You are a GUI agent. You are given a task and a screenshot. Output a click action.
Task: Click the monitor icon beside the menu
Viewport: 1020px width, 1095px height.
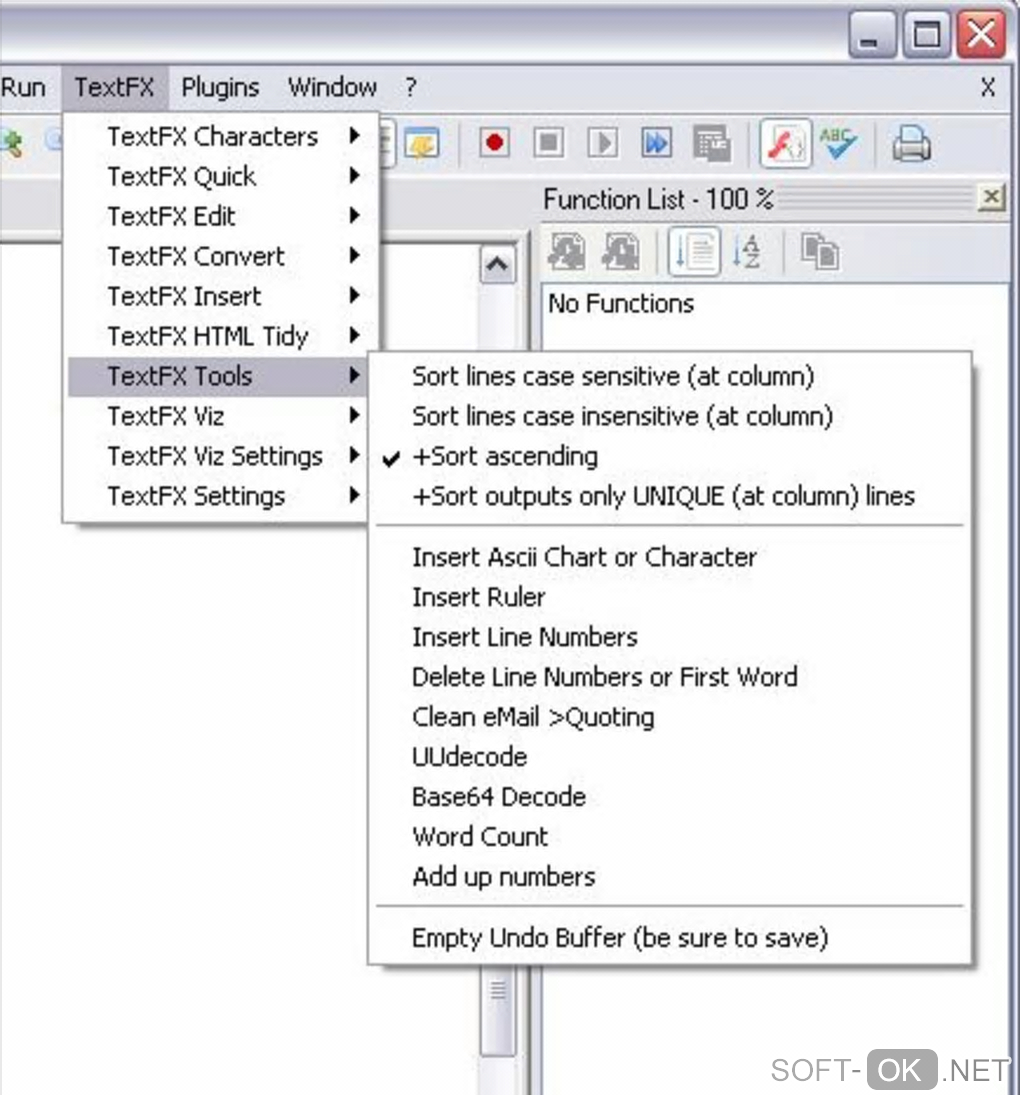421,143
